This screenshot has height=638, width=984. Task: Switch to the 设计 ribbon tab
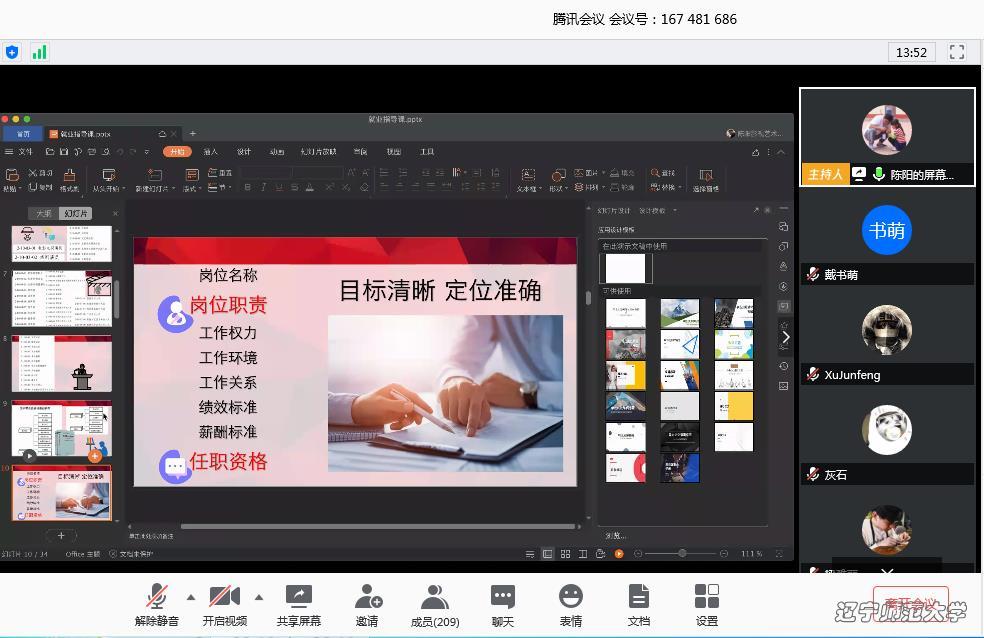pyautogui.click(x=243, y=152)
